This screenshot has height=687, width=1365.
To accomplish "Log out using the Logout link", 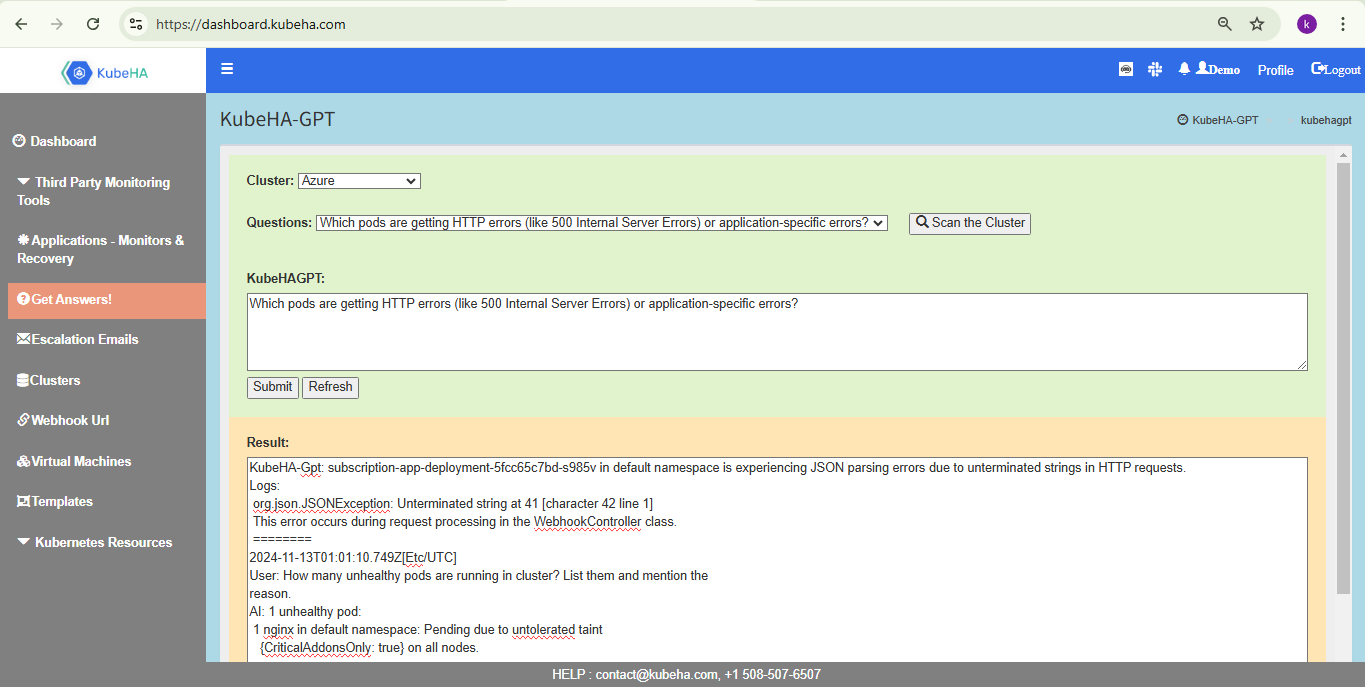I will coord(1336,69).
